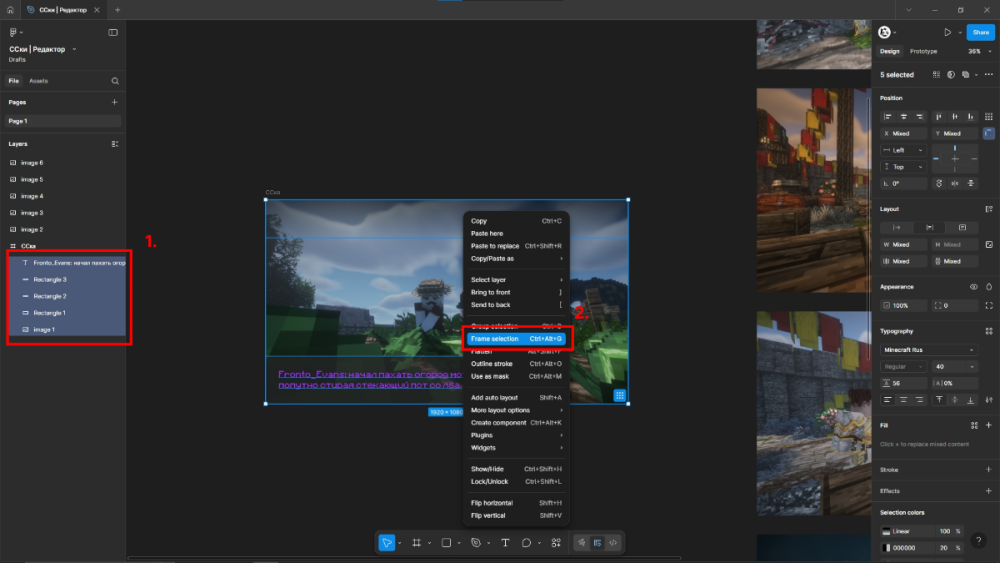This screenshot has height=563, width=1000.
Task: Select the Frame tool in bottom toolbar
Action: point(417,543)
